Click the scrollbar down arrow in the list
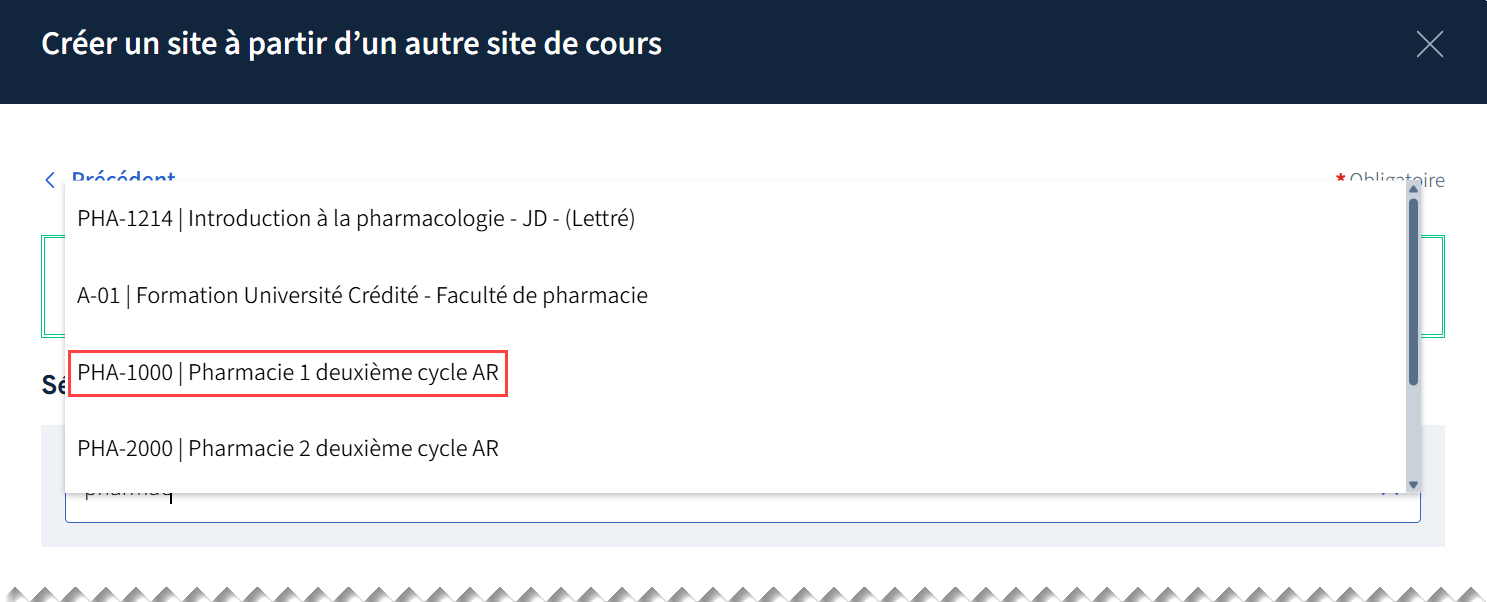 click(x=1413, y=484)
